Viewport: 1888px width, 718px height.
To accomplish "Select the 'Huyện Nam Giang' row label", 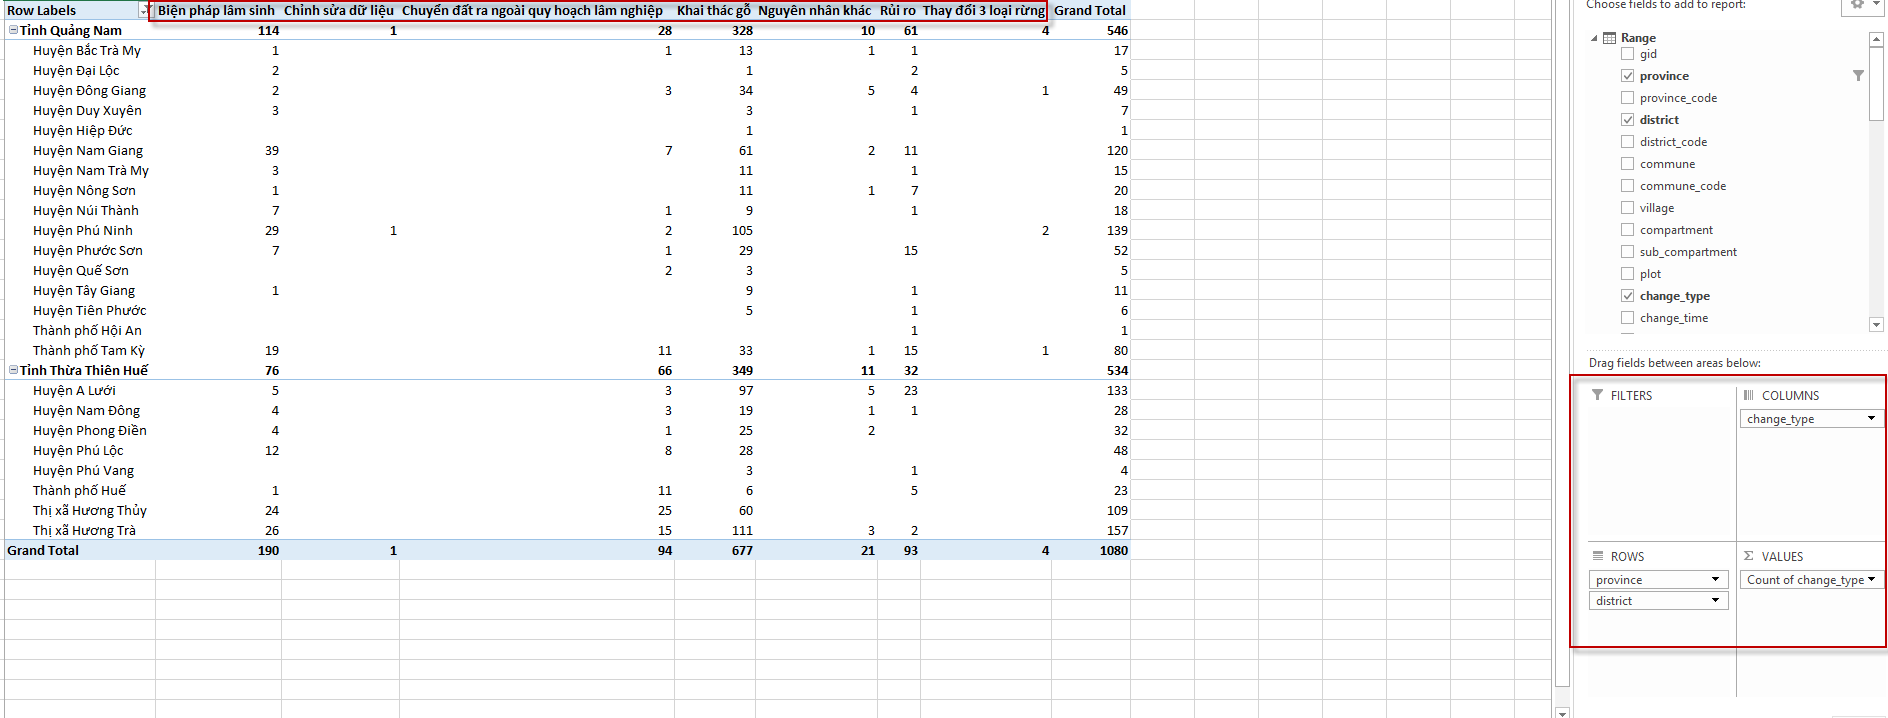I will pyautogui.click(x=88, y=150).
